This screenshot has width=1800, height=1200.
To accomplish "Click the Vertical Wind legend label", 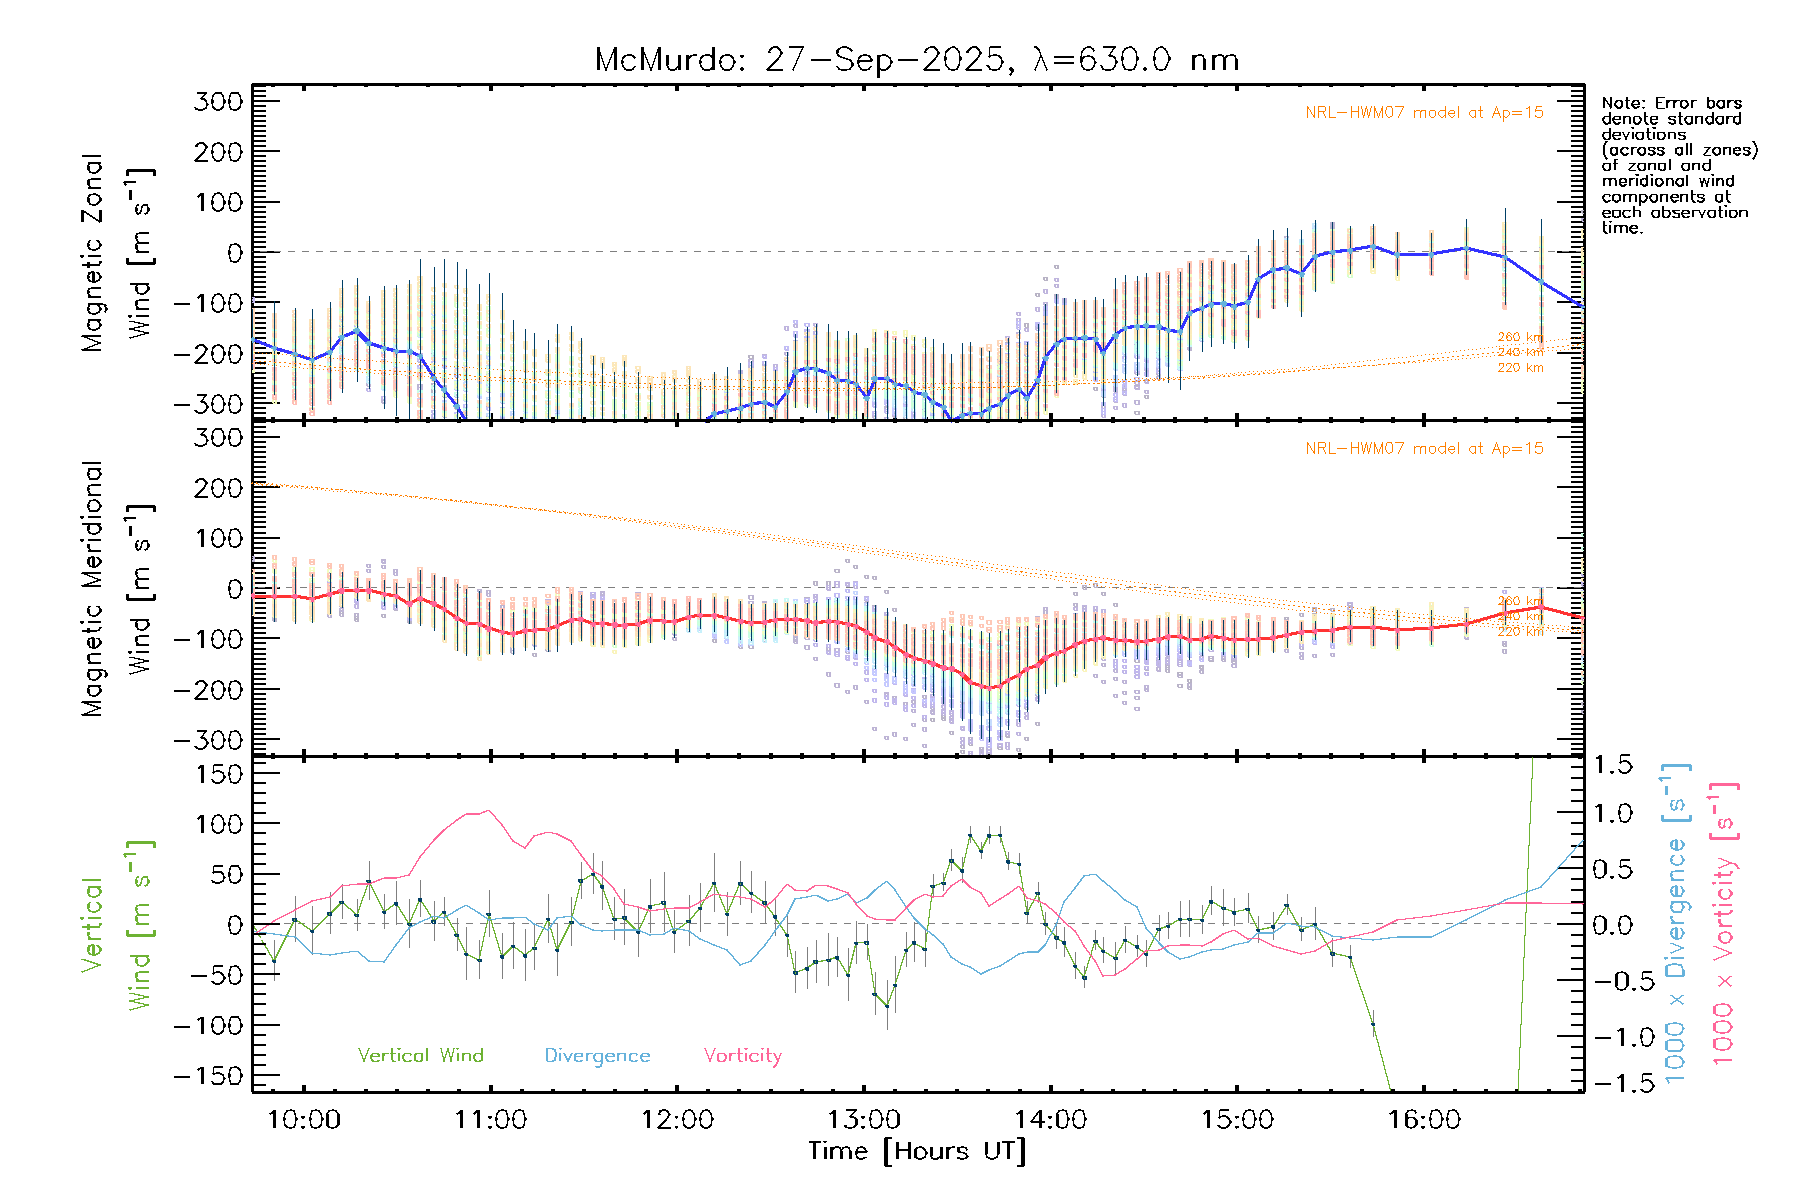I will tap(420, 1055).
